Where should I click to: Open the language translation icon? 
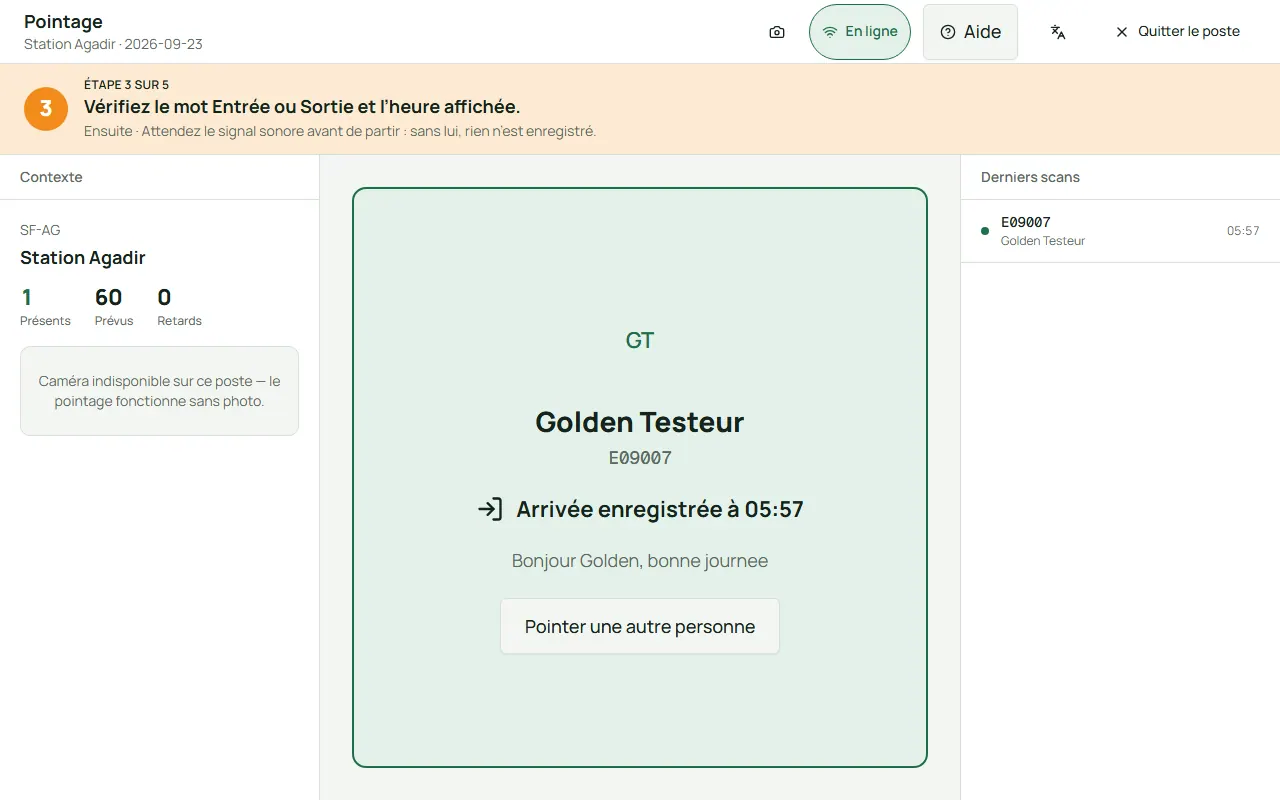(1058, 32)
